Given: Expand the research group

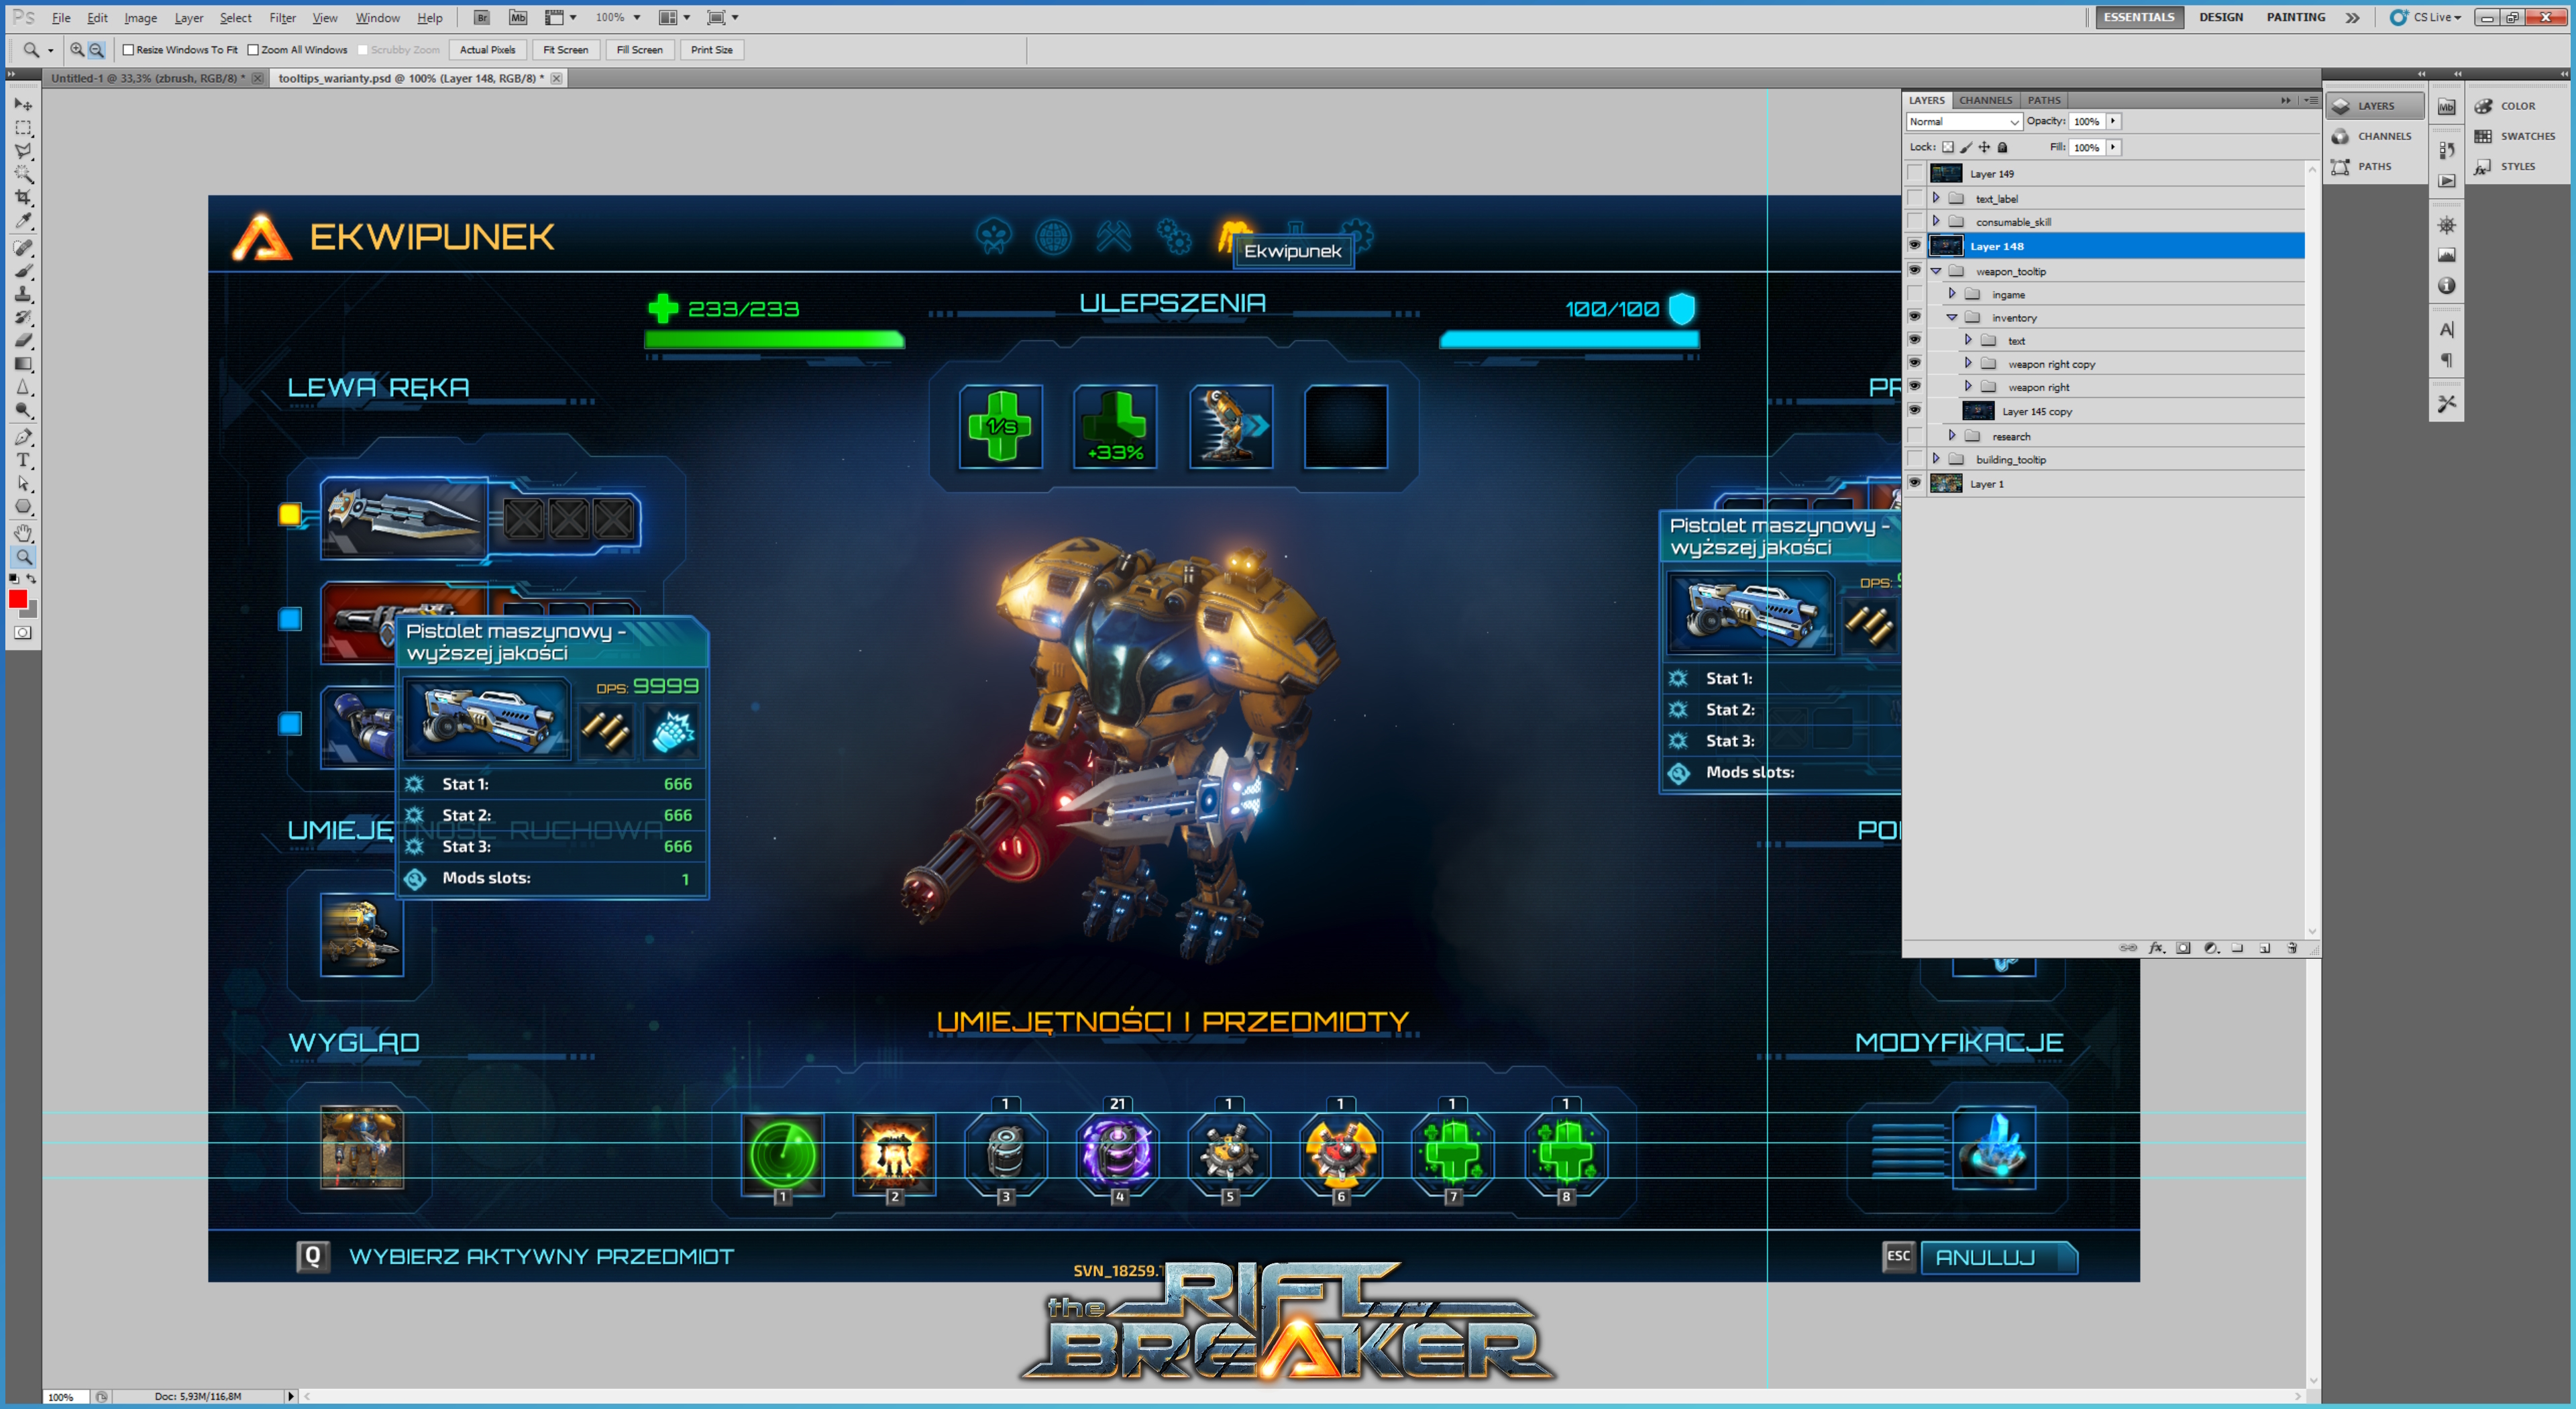Looking at the screenshot, I should coord(1952,436).
